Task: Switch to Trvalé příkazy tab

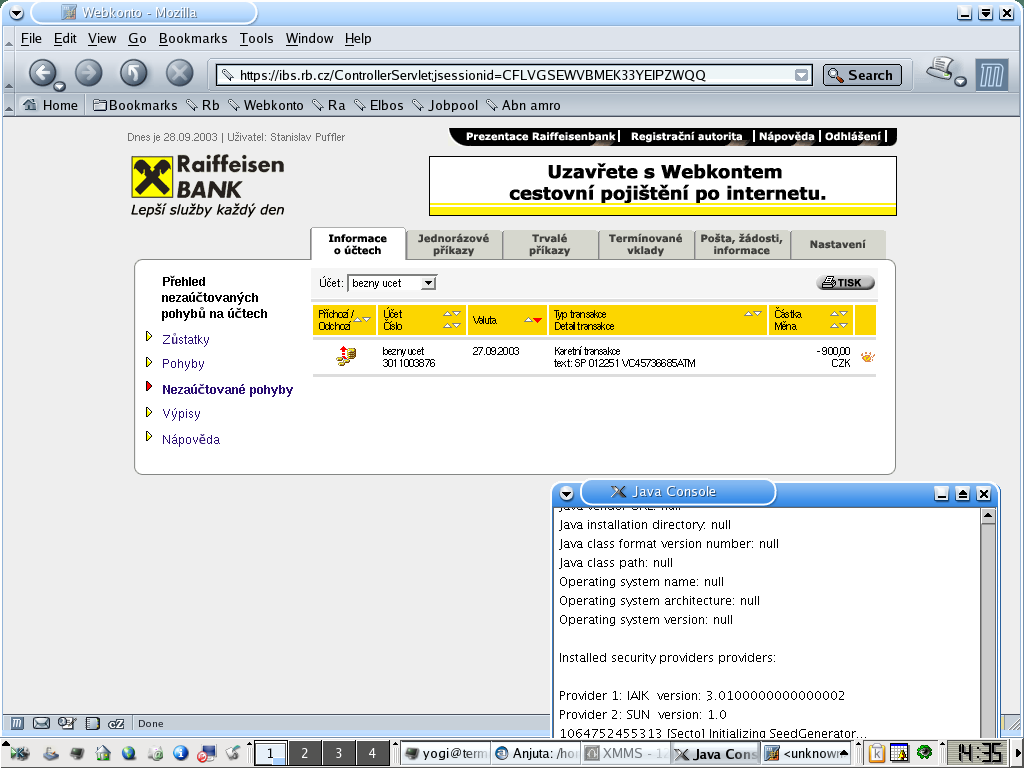Action: pos(549,244)
